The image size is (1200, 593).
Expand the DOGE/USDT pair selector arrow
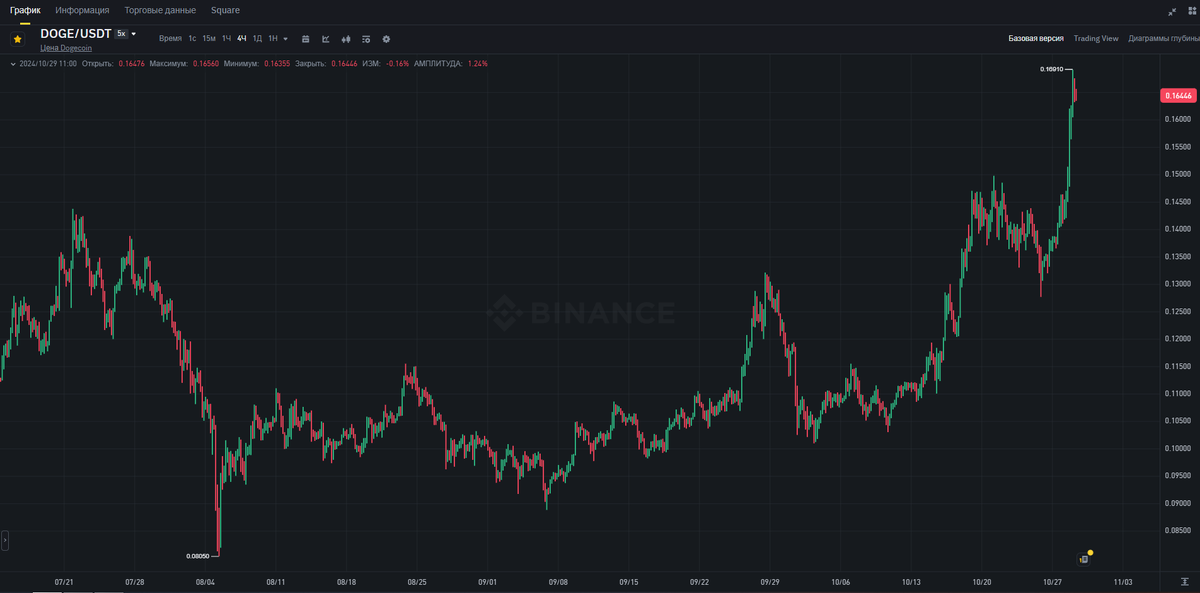[134, 34]
